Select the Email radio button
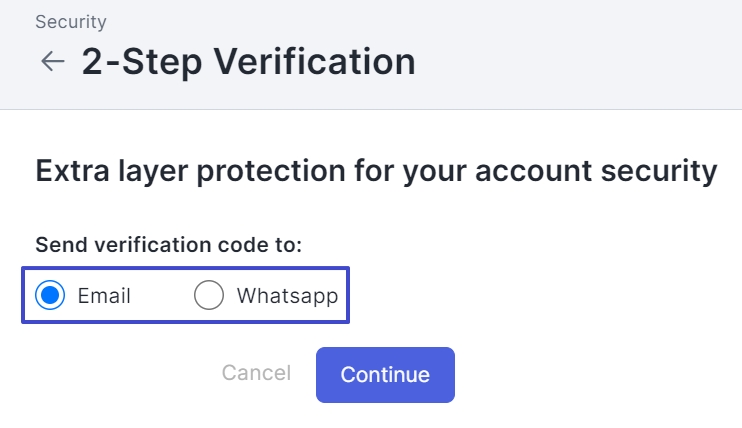 [x=50, y=295]
